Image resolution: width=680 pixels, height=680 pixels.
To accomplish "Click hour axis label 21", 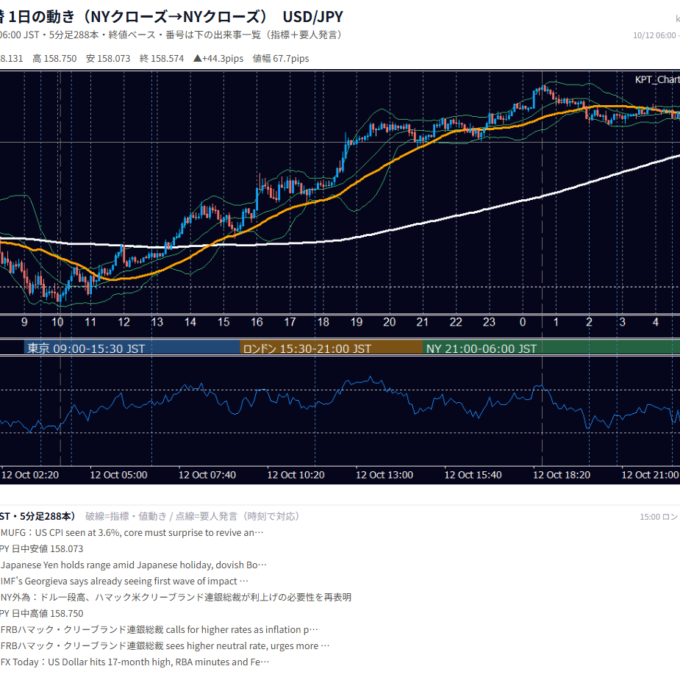I will click(x=422, y=322).
